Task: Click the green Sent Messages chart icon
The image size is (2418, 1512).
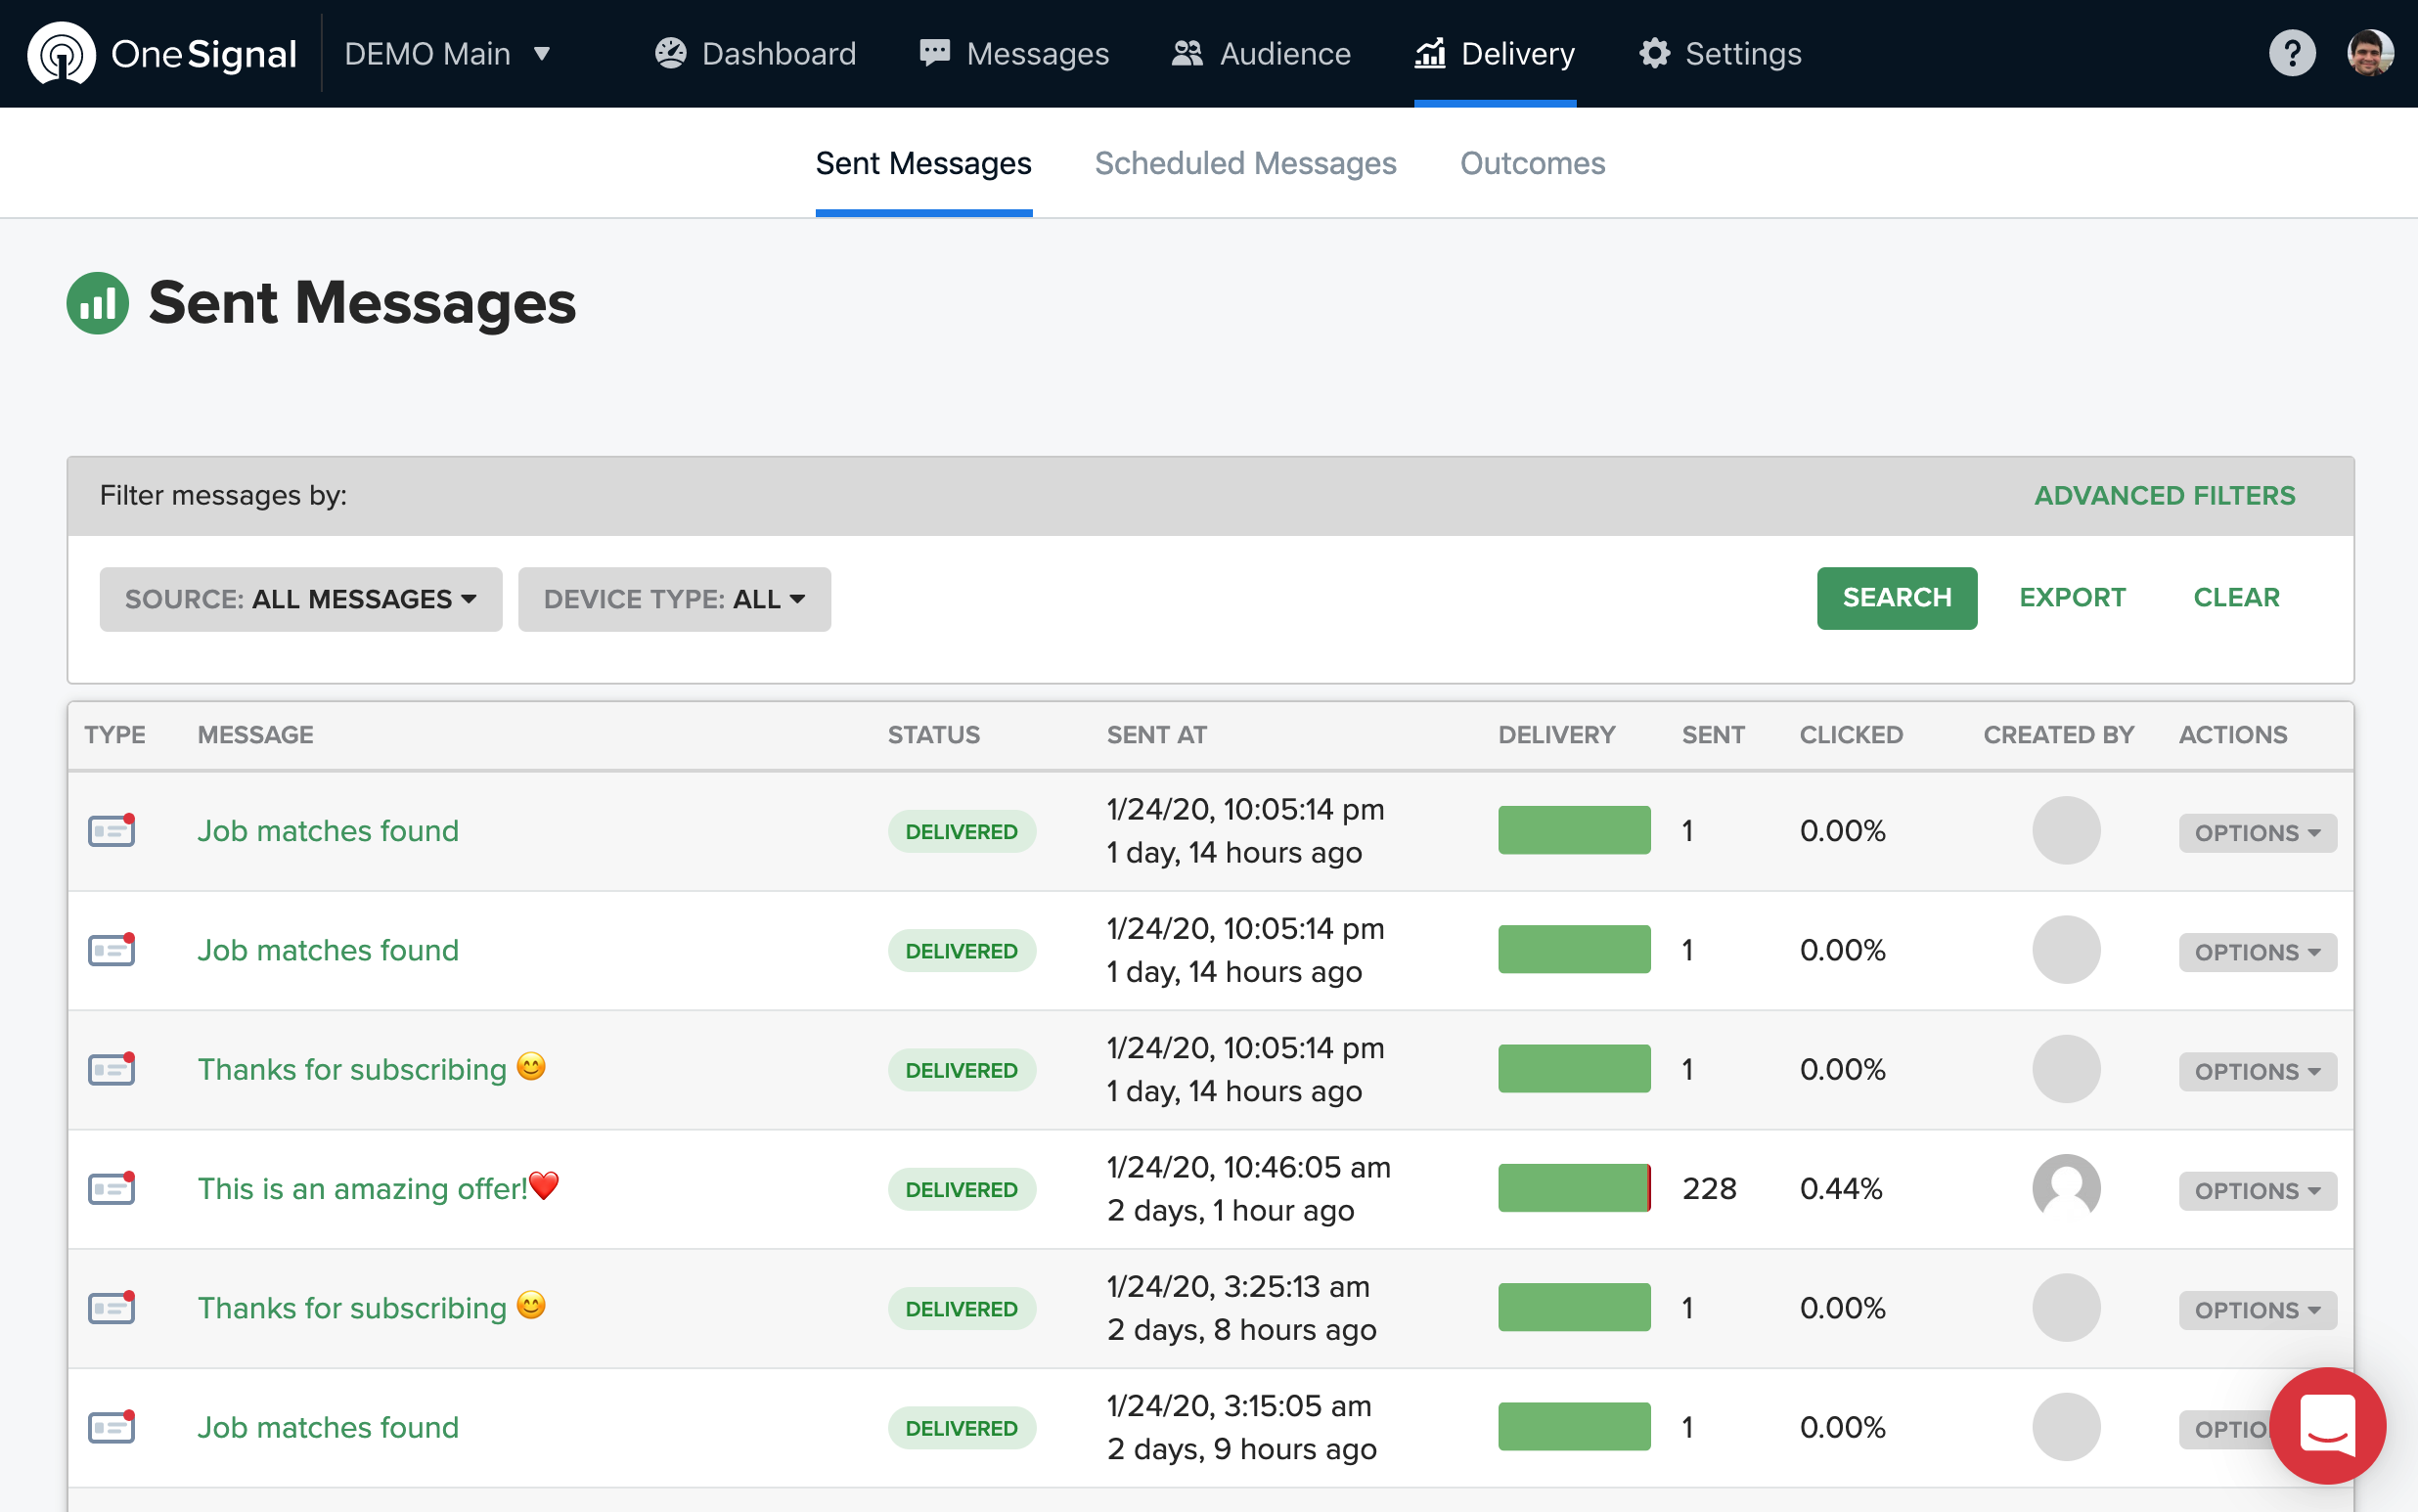Action: point(98,303)
